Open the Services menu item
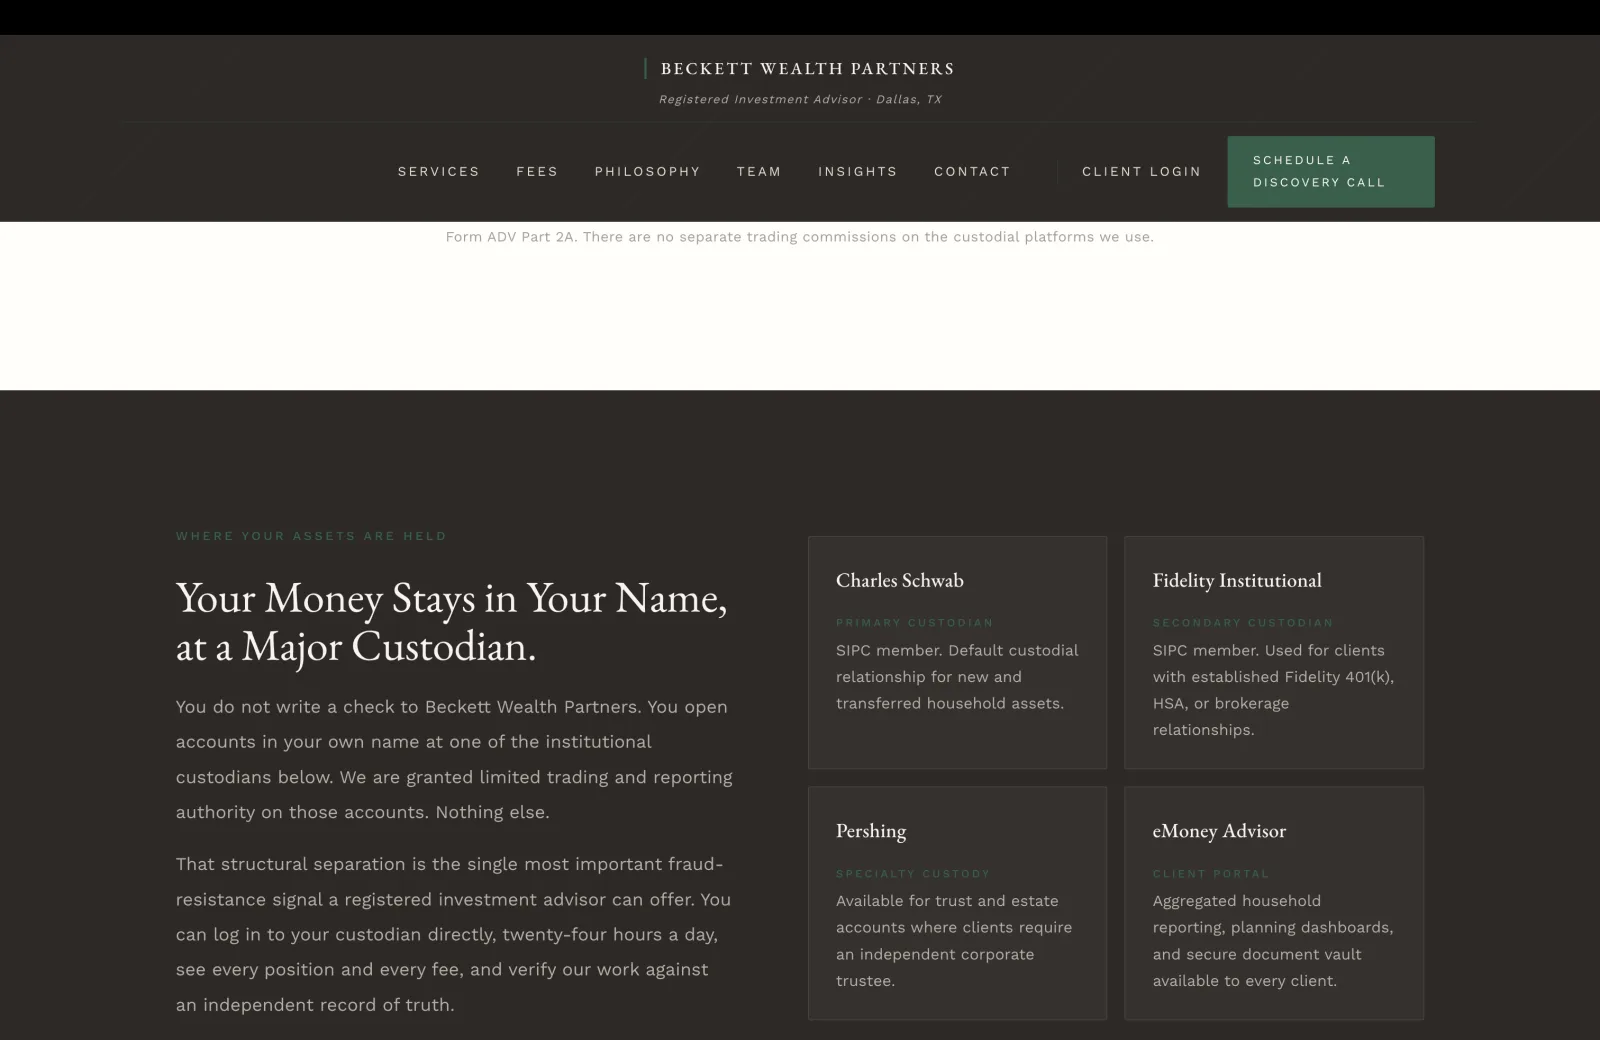 tap(438, 172)
